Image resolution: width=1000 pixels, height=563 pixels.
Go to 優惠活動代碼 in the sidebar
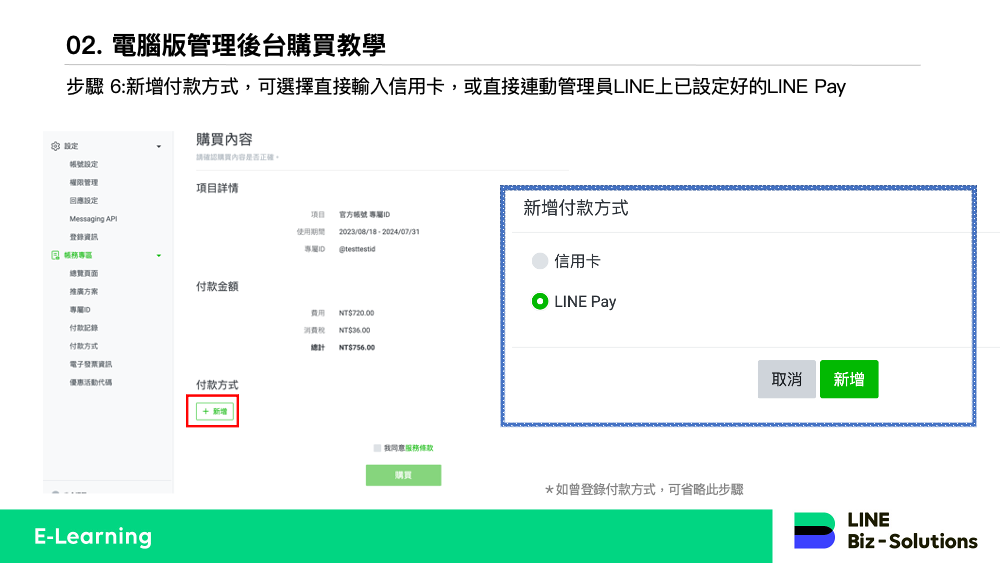click(x=91, y=383)
